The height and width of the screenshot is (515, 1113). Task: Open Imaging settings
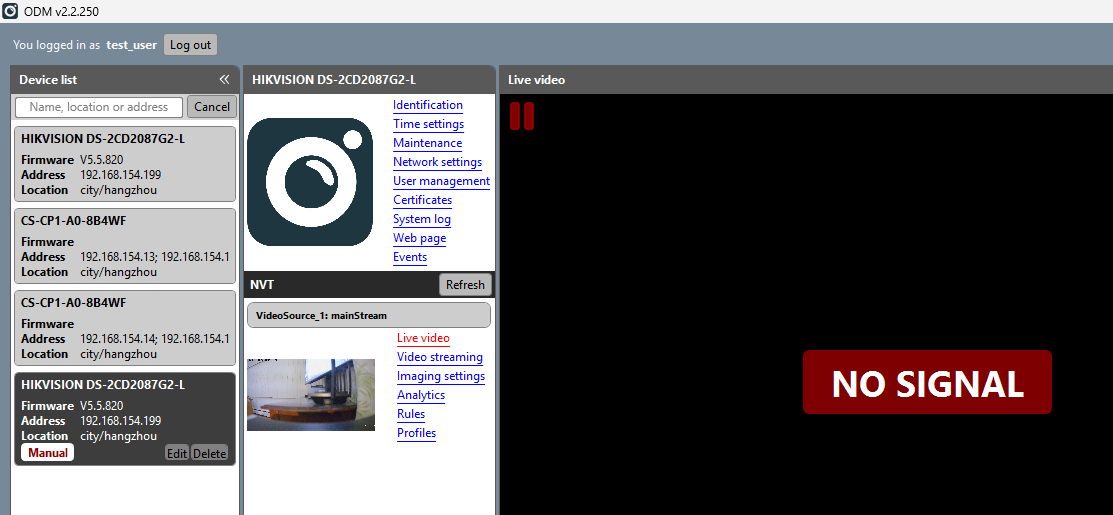(x=441, y=377)
